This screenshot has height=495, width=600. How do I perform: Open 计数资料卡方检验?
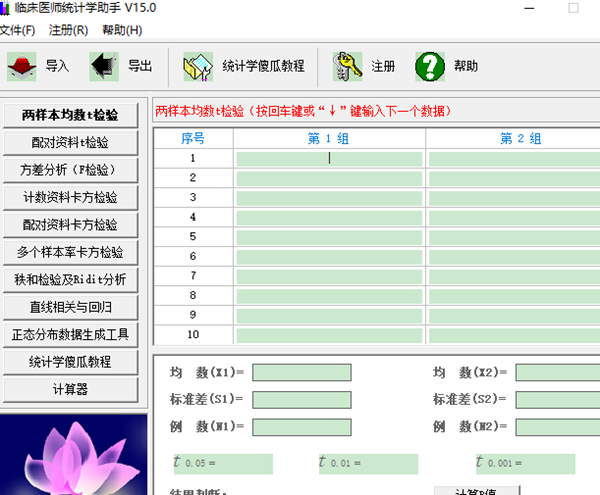tap(70, 197)
